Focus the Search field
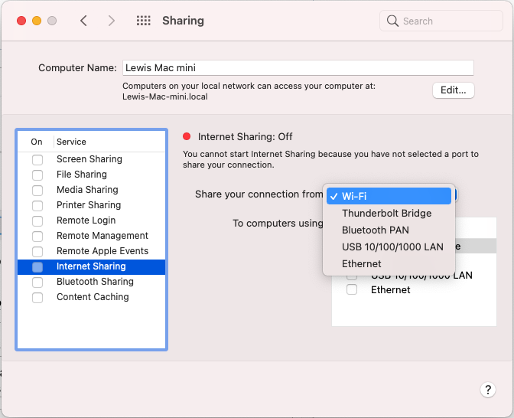This screenshot has height=418, width=514. click(x=441, y=21)
